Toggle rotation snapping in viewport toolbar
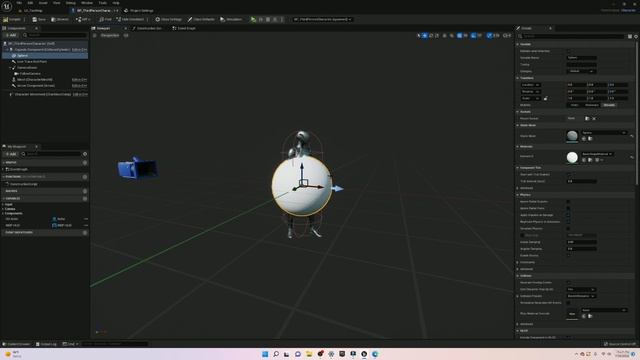Image resolution: width=640 pixels, height=360 pixels. click(x=473, y=36)
